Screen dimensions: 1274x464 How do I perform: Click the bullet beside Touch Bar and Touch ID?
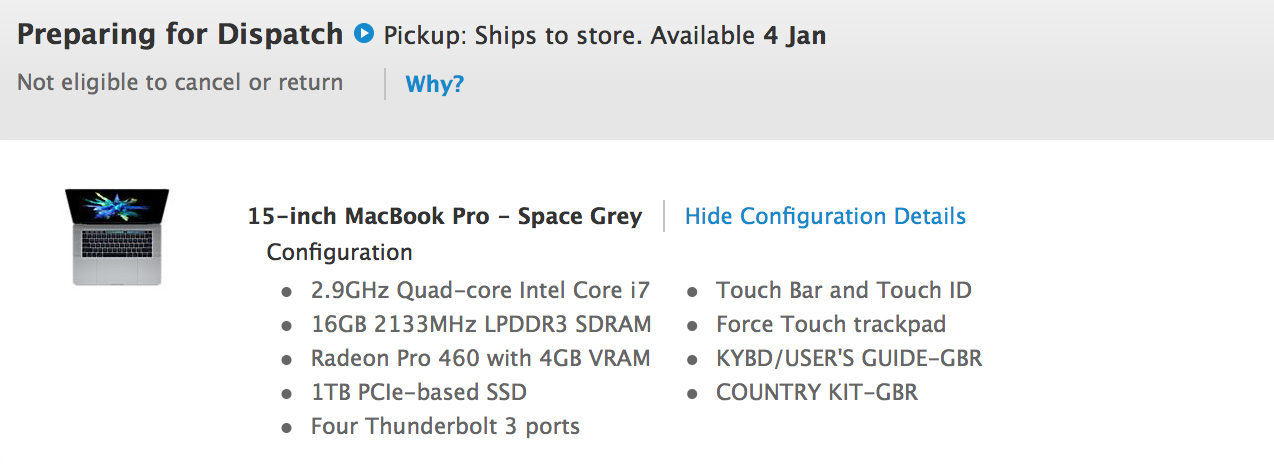point(692,292)
